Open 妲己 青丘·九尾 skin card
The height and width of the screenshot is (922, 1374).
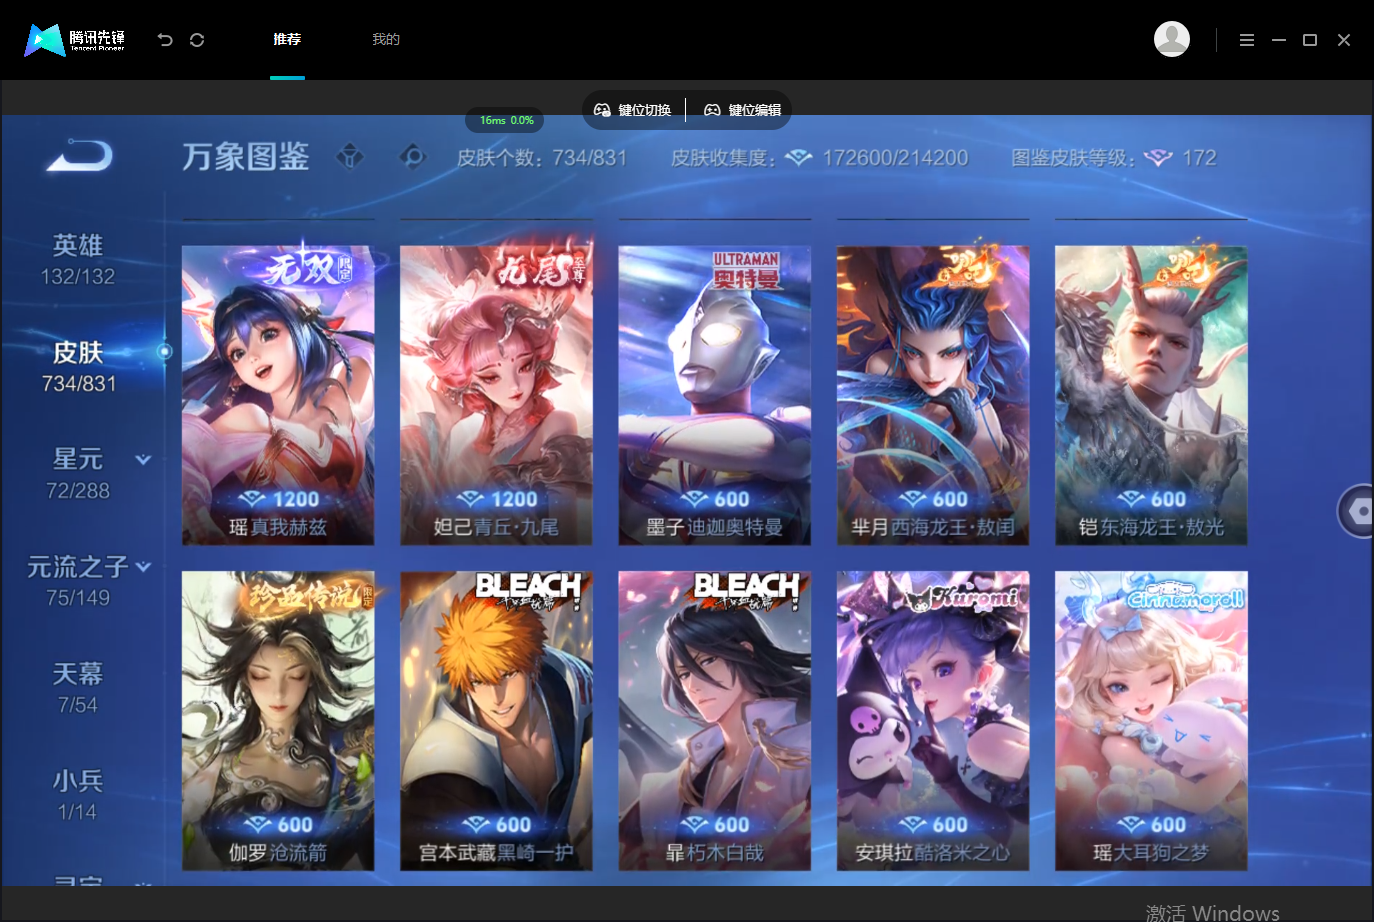[496, 395]
